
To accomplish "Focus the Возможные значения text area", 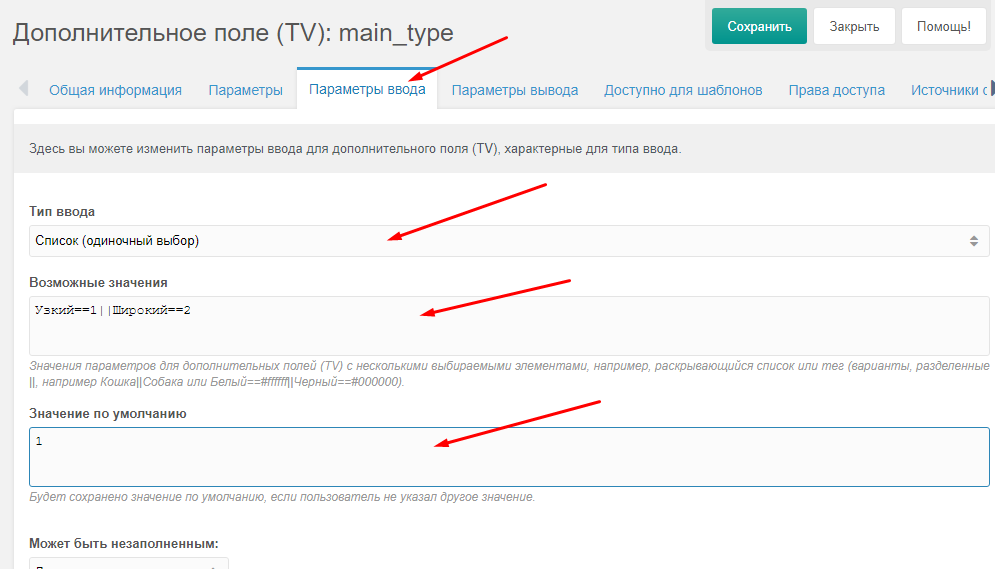I will tap(509, 325).
